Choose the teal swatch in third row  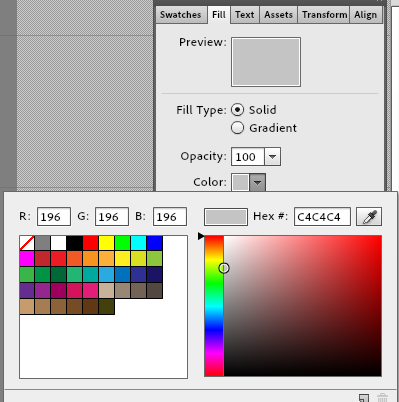pyautogui.click(x=91, y=275)
